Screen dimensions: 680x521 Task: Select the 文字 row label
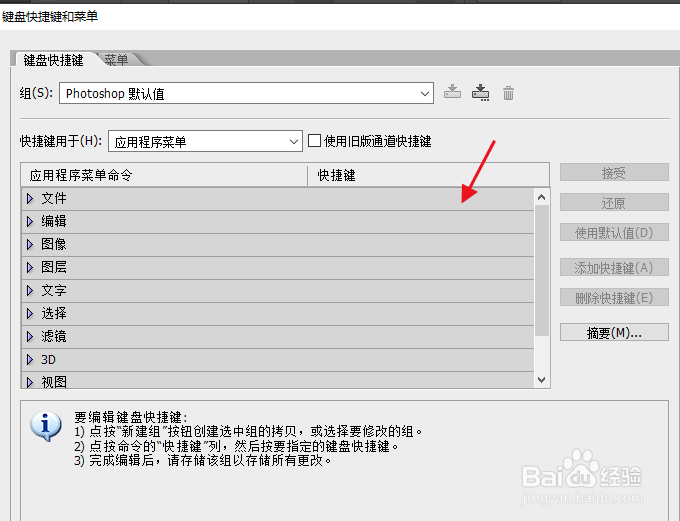point(54,291)
